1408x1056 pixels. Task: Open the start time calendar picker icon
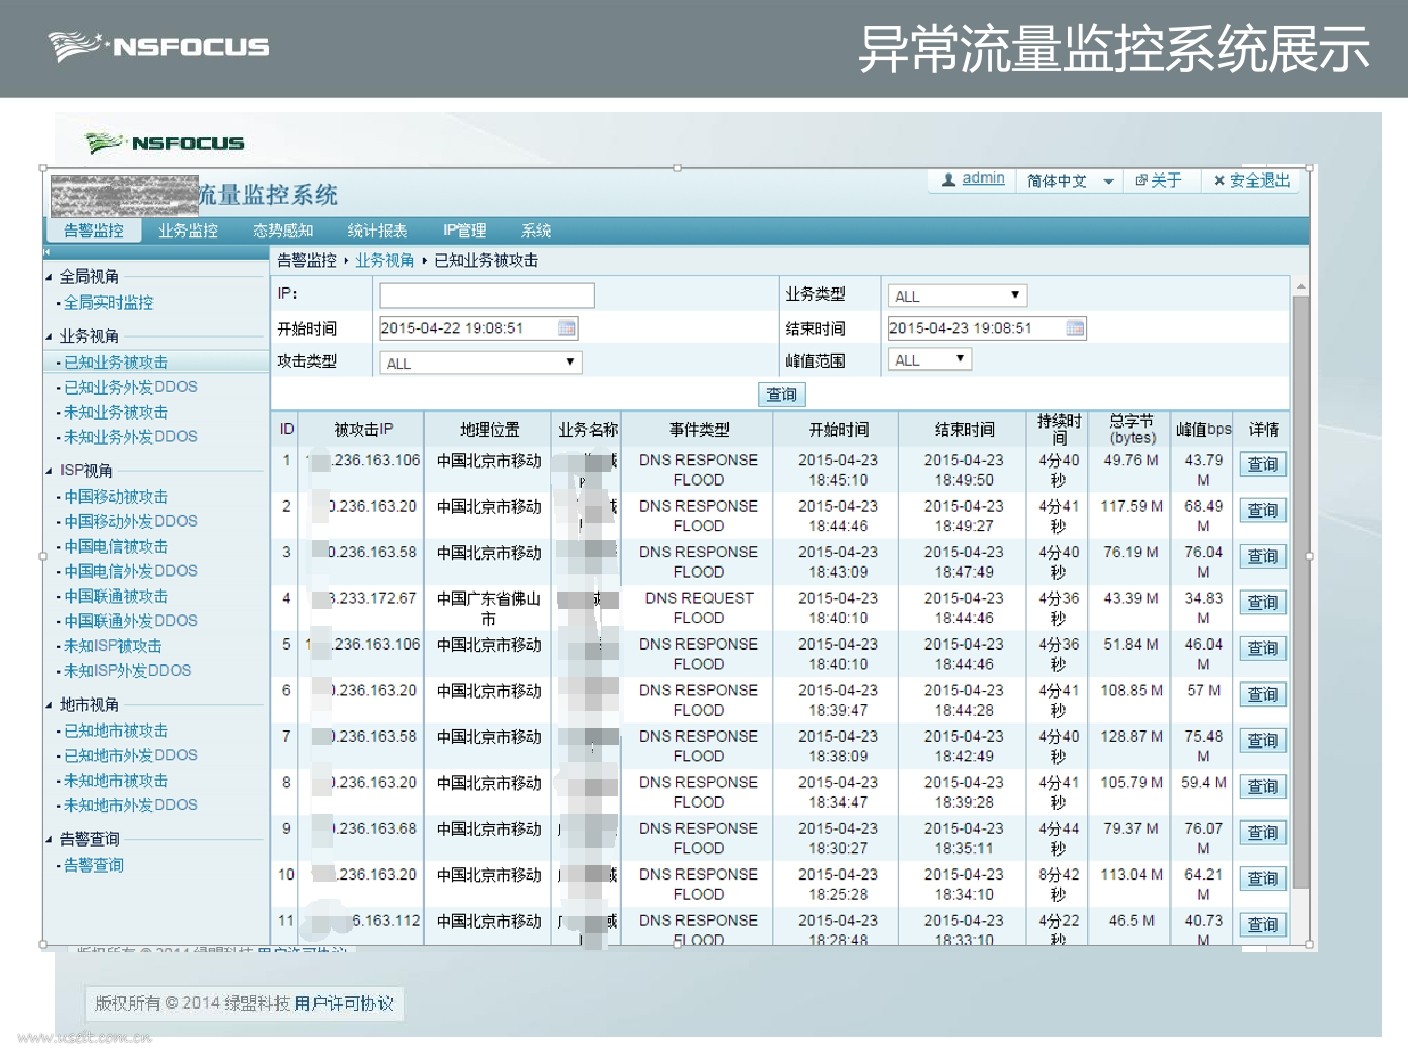point(566,328)
